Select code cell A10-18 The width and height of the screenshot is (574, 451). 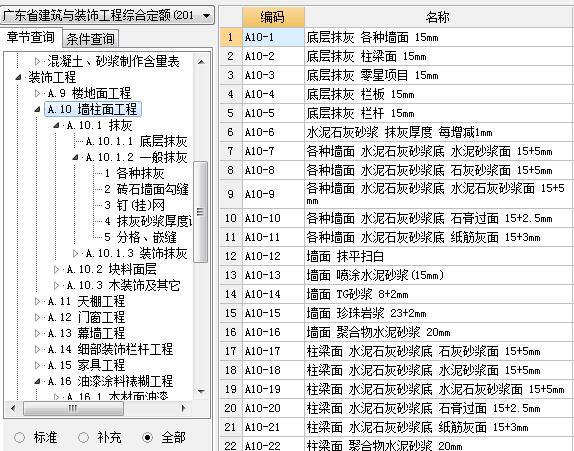coord(273,370)
